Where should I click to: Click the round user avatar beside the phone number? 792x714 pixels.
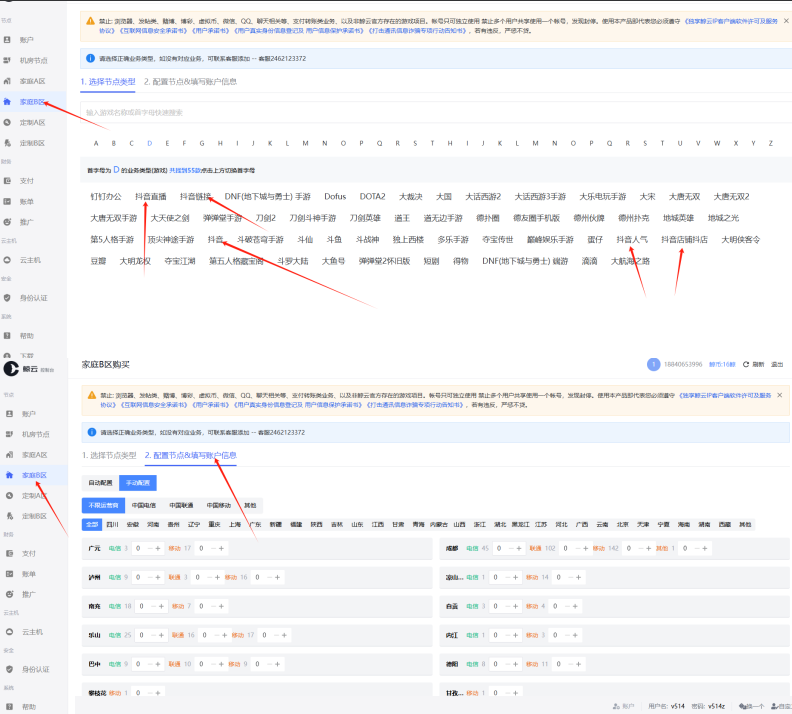point(654,364)
